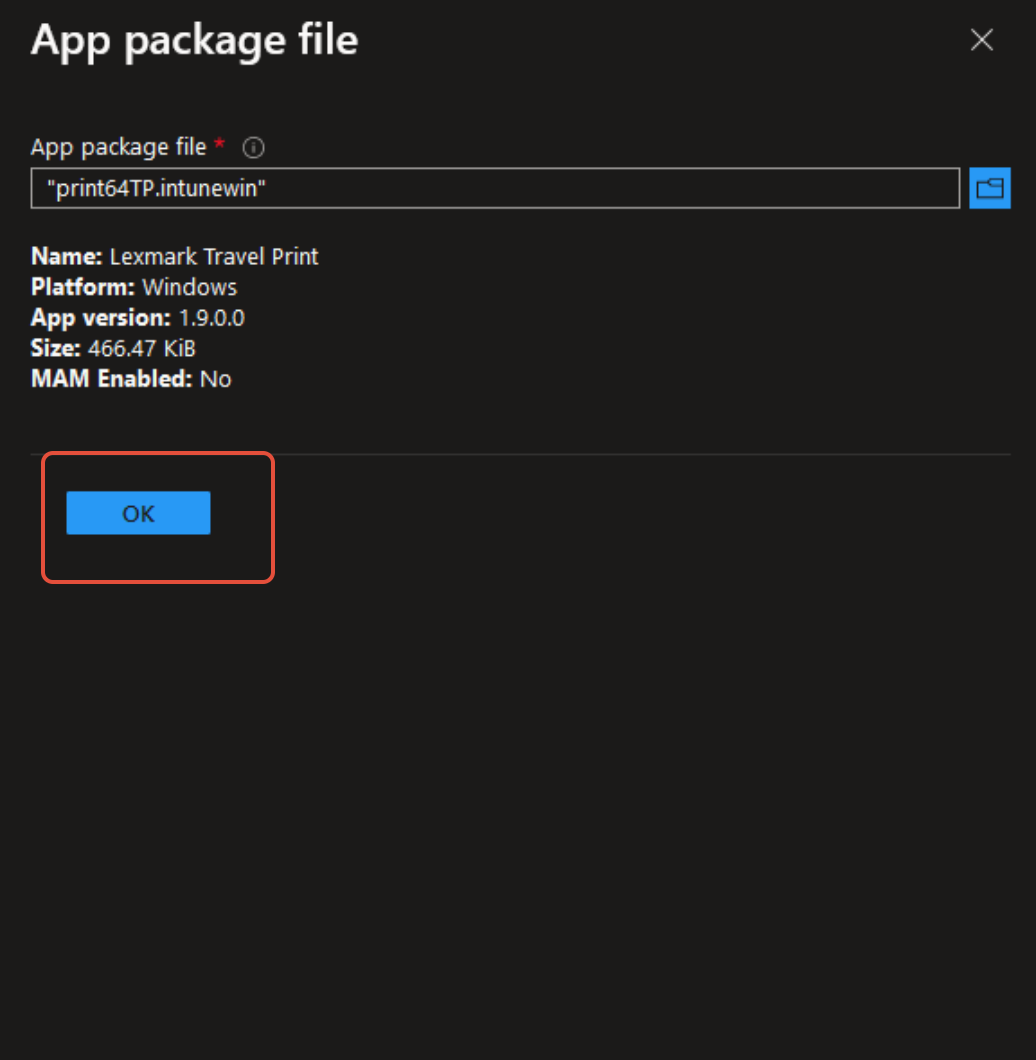The width and height of the screenshot is (1036, 1060).
Task: Show info tooltip for App package file
Action: 254,147
